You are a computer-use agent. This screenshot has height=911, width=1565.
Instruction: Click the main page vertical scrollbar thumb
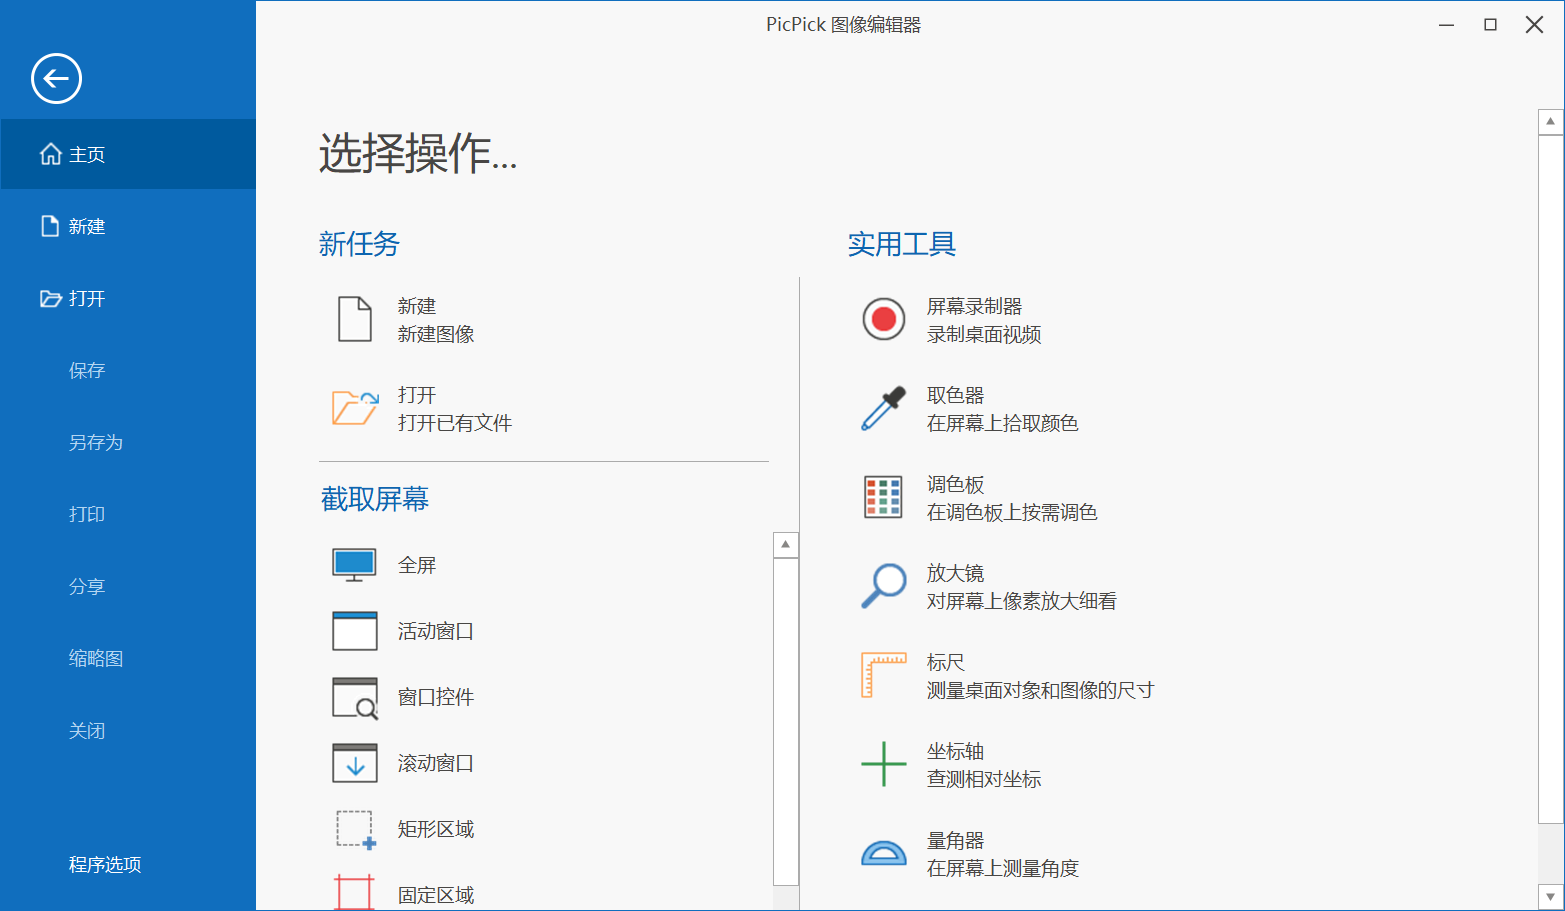(x=1550, y=480)
